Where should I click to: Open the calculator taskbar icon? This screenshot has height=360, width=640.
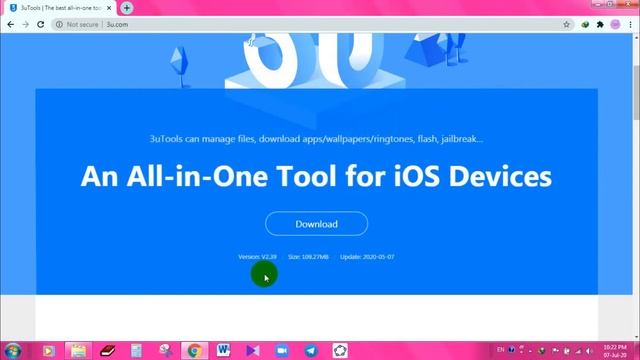[136, 351]
